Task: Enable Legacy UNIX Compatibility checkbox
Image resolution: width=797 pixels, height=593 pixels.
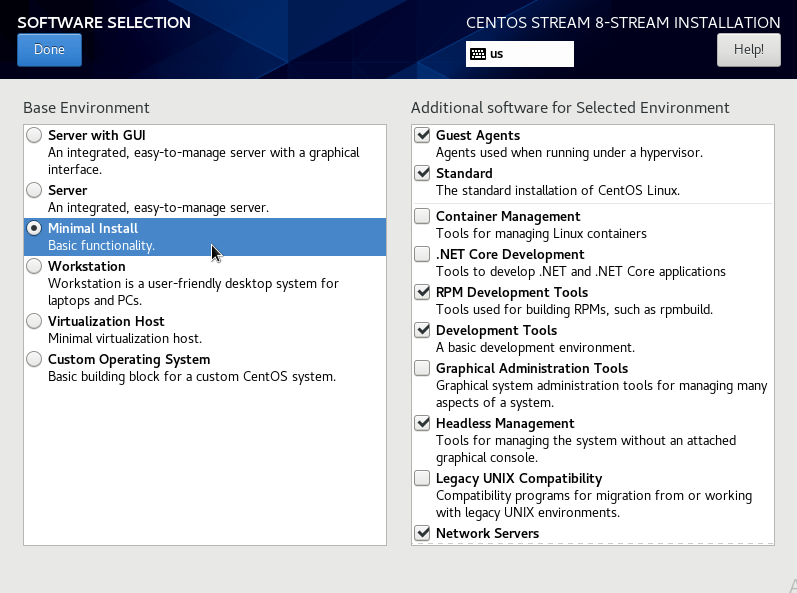Action: click(422, 478)
